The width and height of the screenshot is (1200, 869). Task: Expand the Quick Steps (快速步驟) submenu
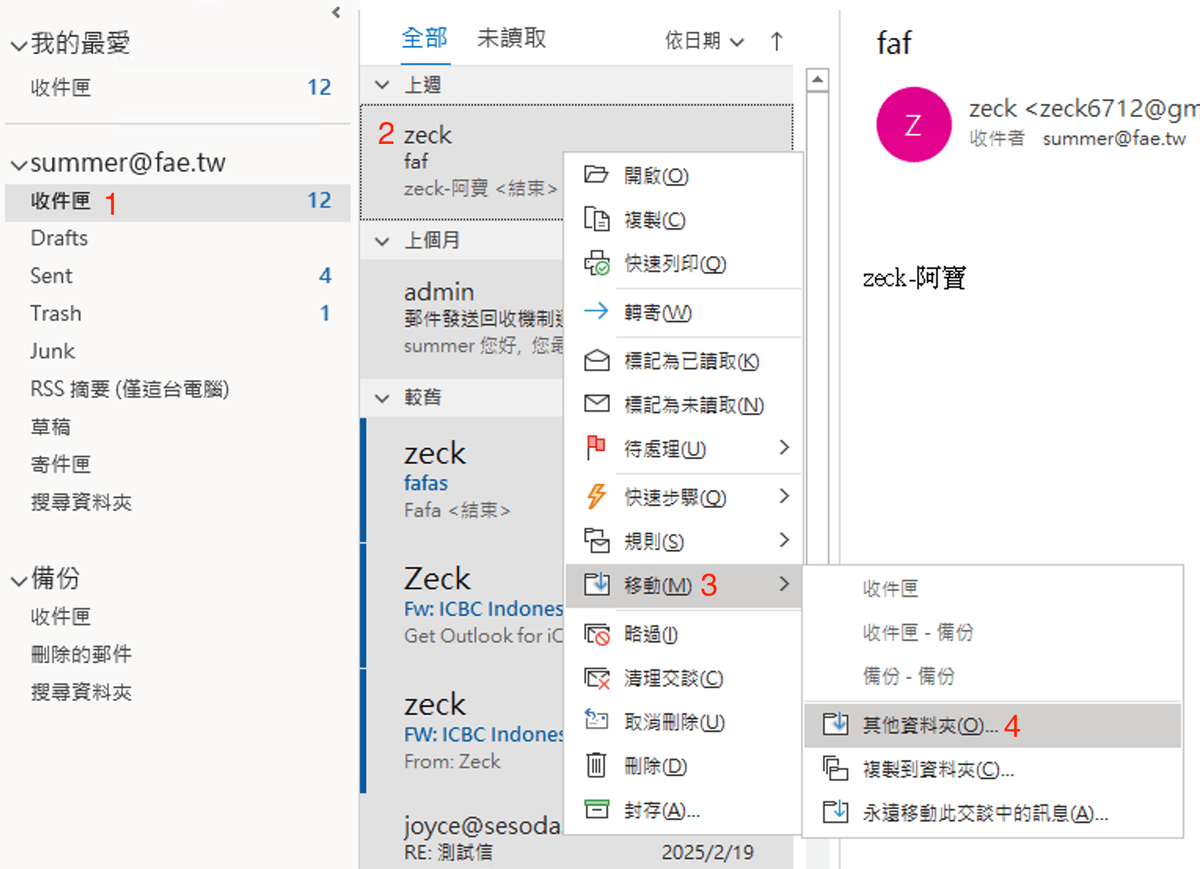tap(784, 496)
